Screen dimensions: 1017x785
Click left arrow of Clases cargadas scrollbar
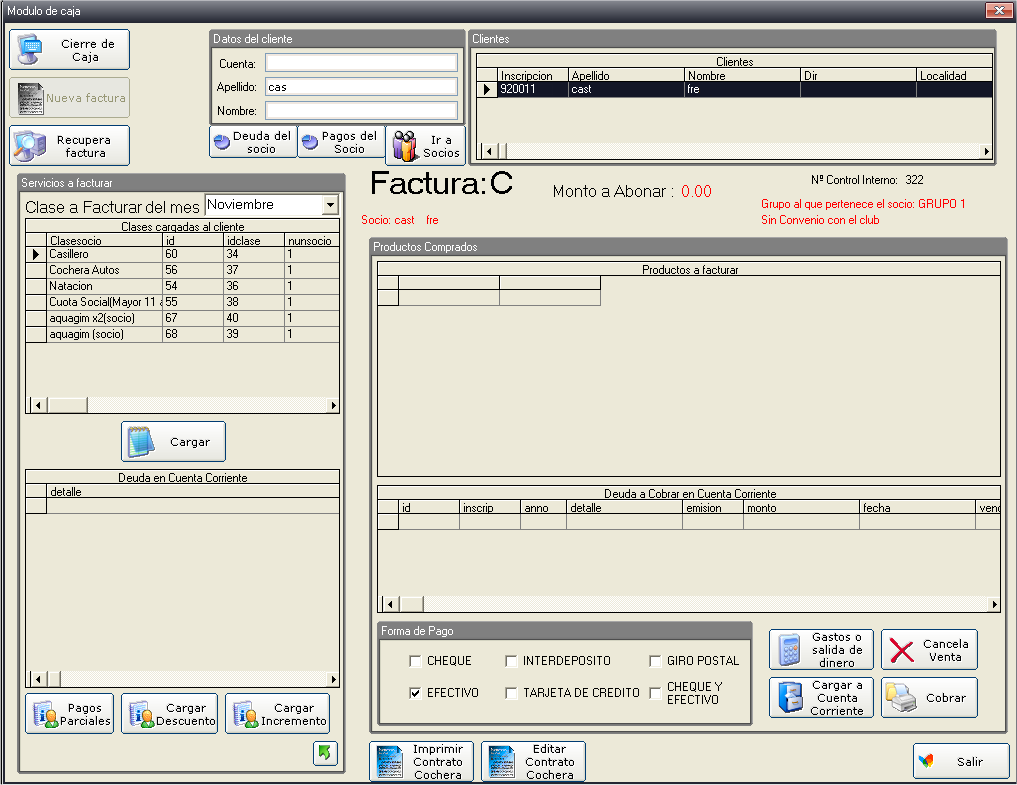38,405
